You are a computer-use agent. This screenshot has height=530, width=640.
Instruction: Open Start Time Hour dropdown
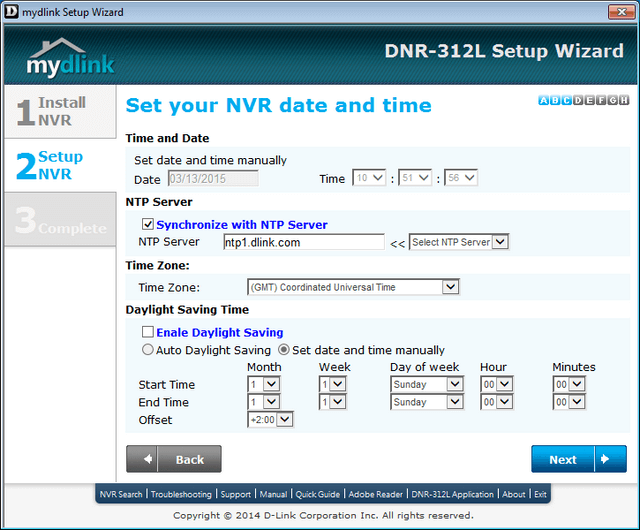(497, 384)
